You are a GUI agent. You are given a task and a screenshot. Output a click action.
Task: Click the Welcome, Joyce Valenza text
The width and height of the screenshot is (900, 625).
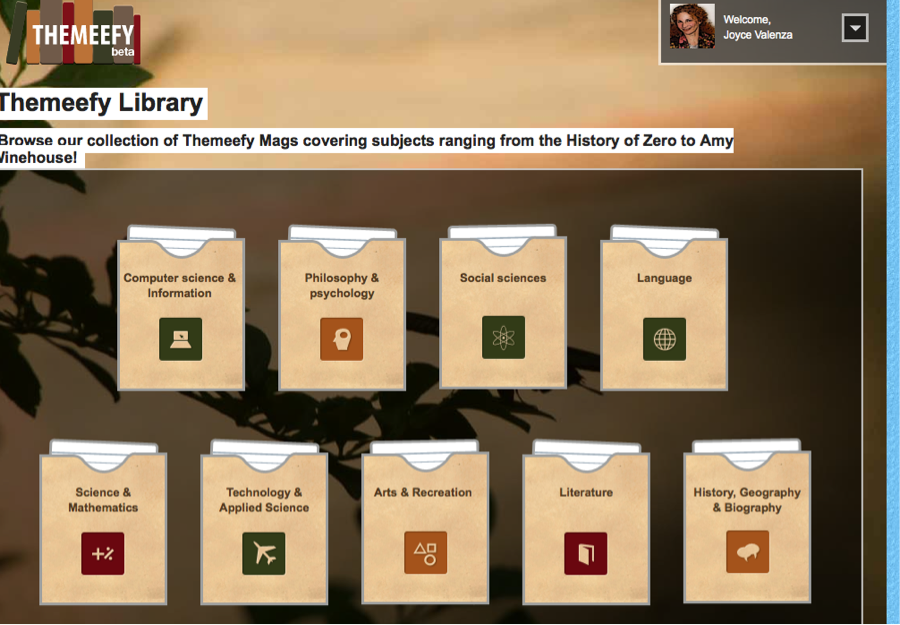[x=758, y=27]
